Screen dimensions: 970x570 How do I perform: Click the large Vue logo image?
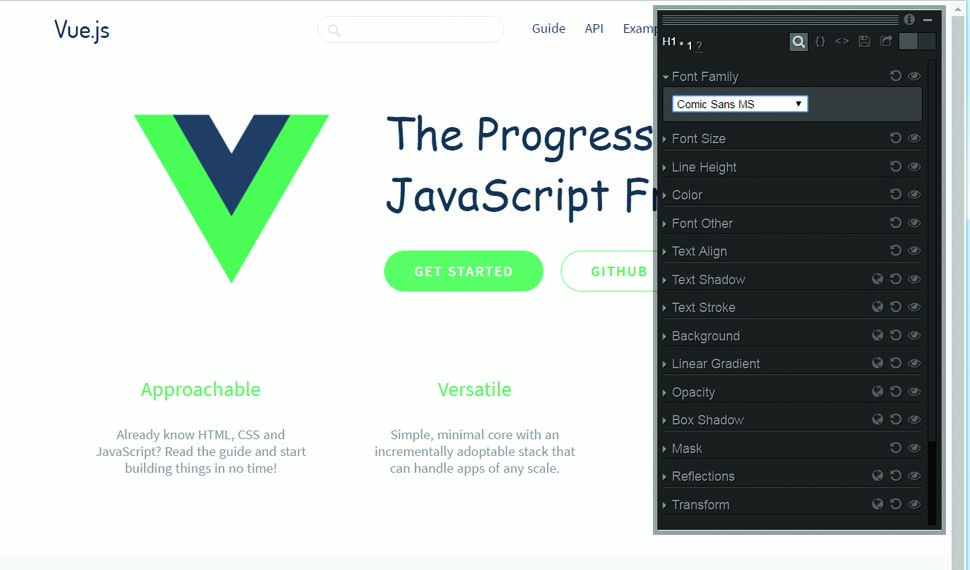click(x=231, y=199)
